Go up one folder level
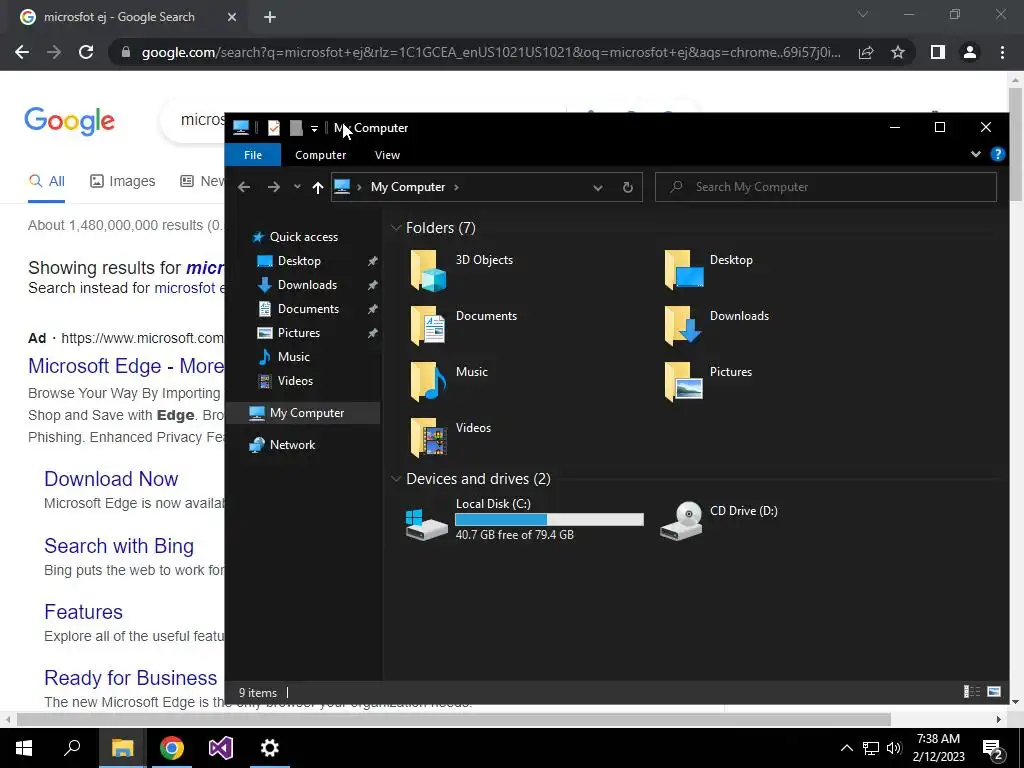Viewport: 1024px width, 768px height. pyautogui.click(x=317, y=187)
